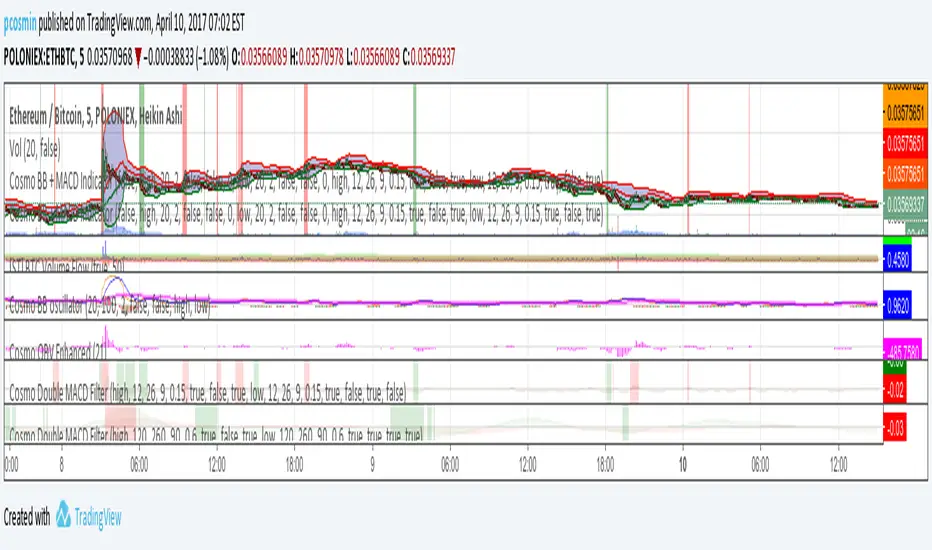Screen dimensions: 932x550
Task: Click the ST BTC Volume Flow indicator label
Action: coord(67,266)
